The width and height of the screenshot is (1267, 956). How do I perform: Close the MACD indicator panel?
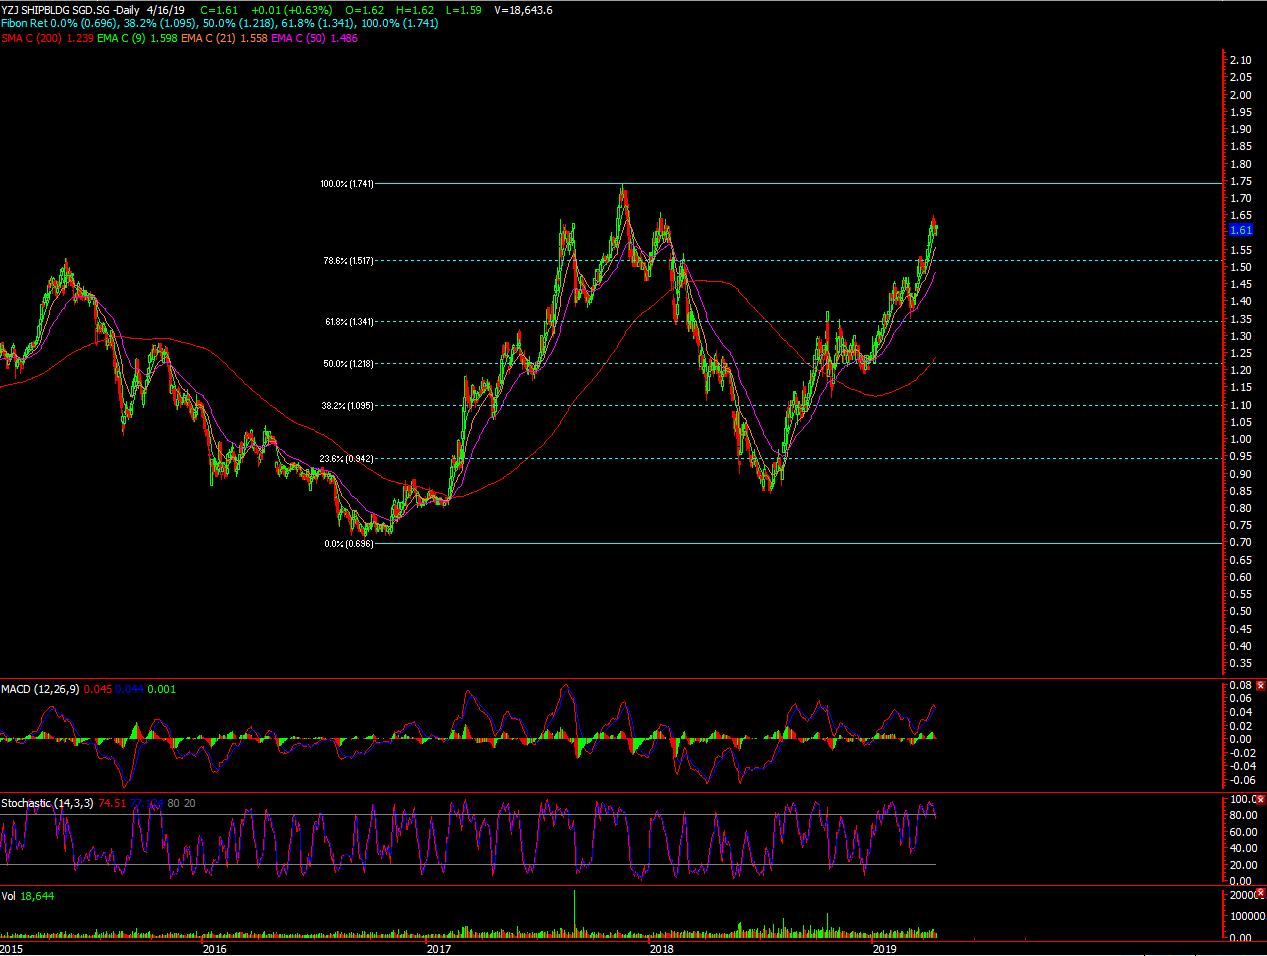1260,685
